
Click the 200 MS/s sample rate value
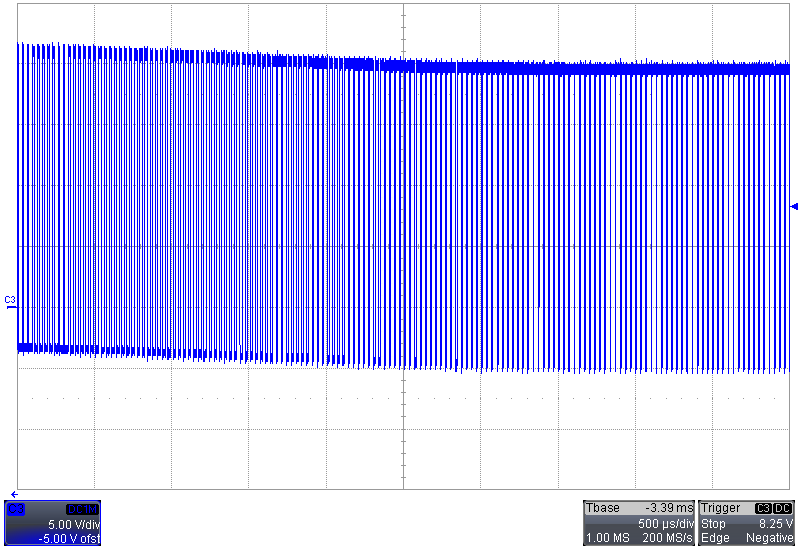click(667, 538)
